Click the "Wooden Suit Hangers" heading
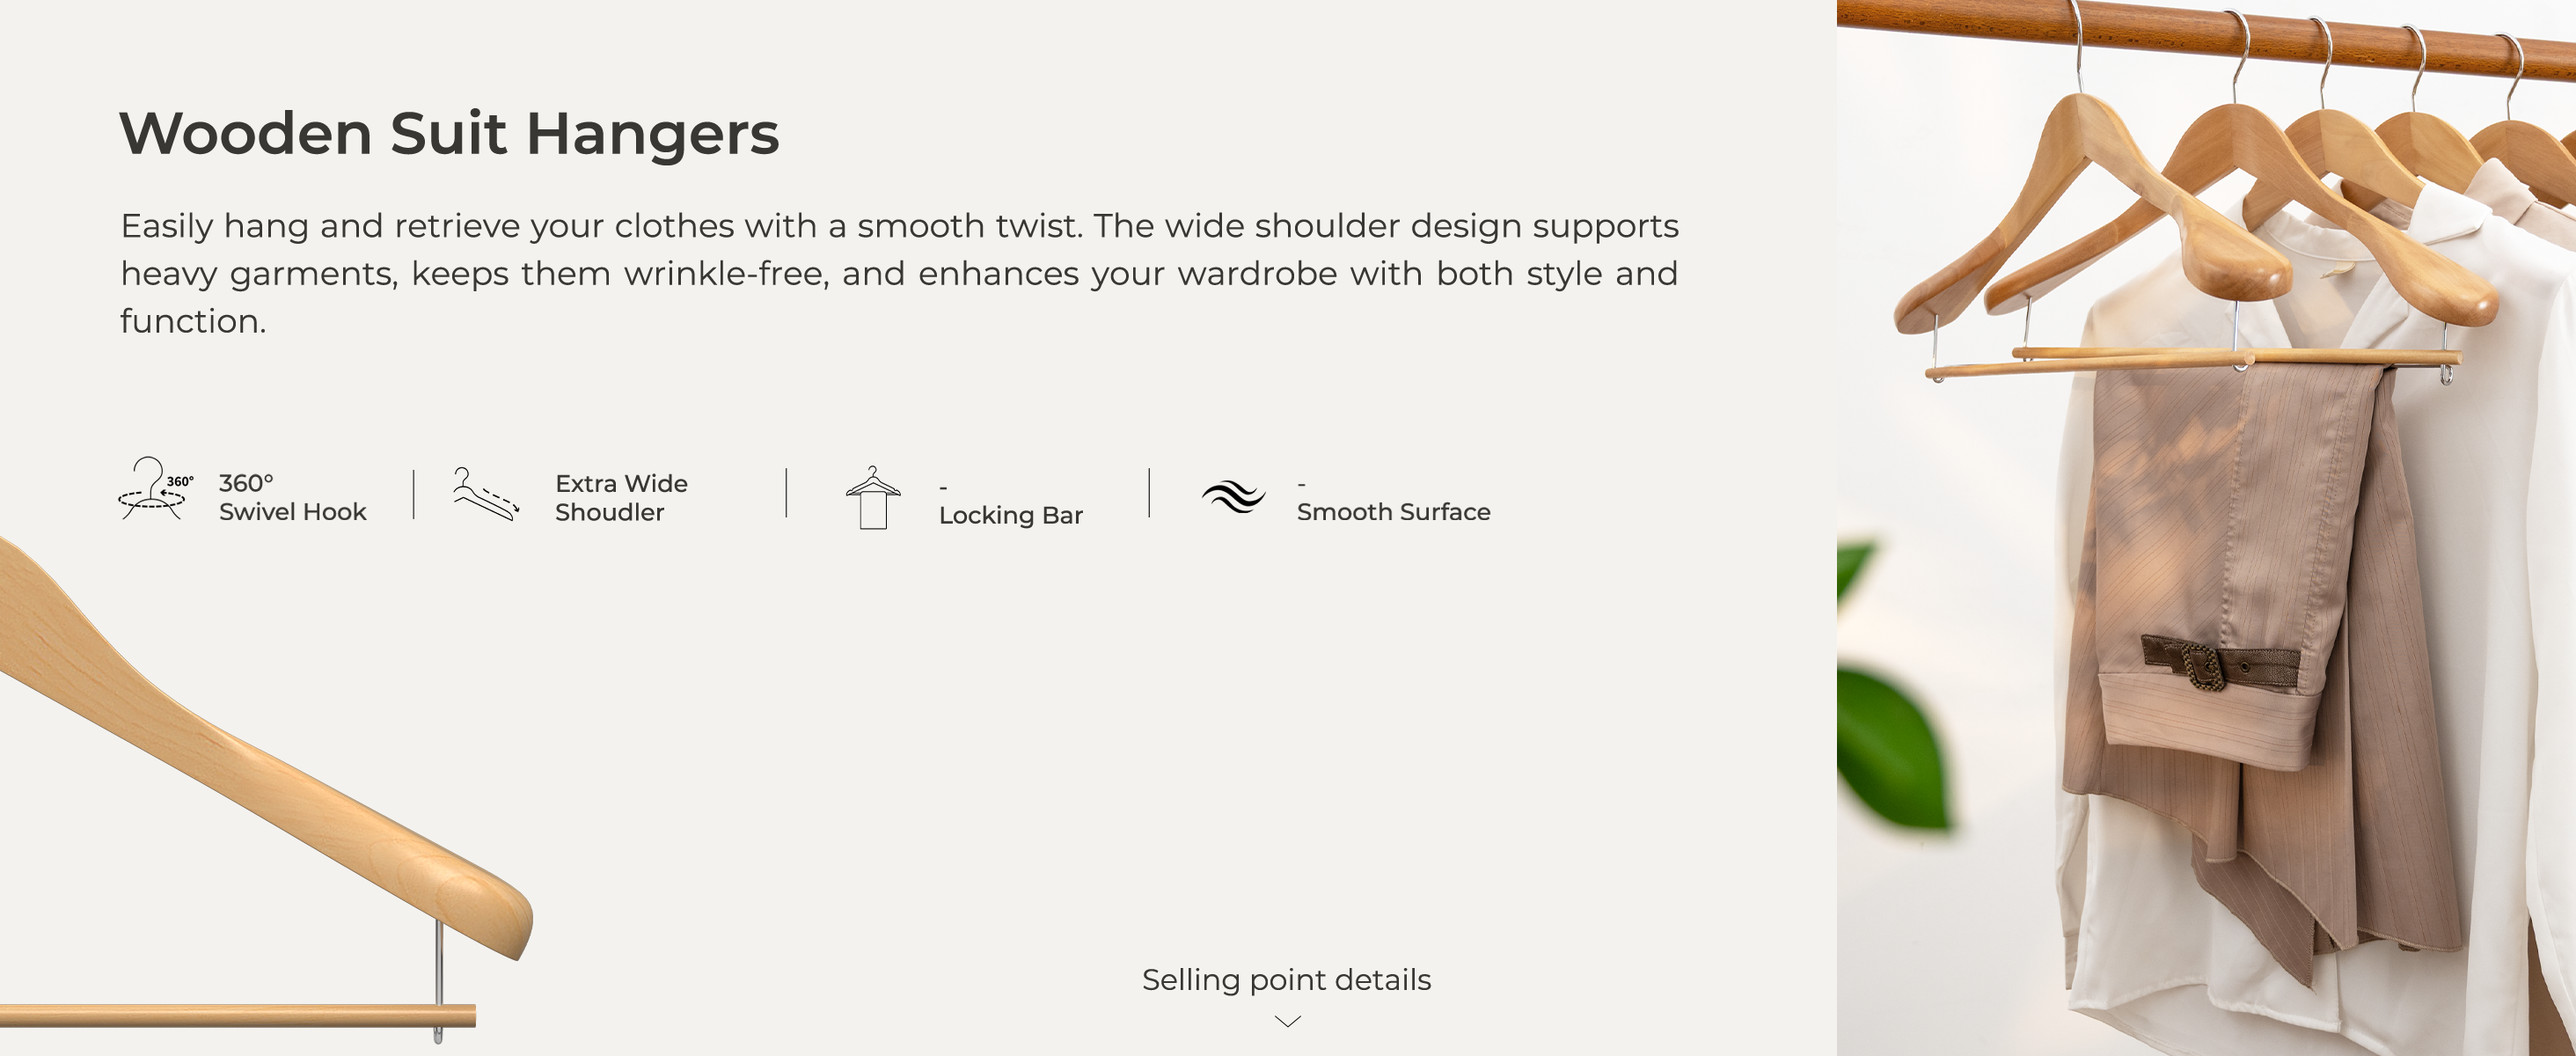 pos(449,133)
